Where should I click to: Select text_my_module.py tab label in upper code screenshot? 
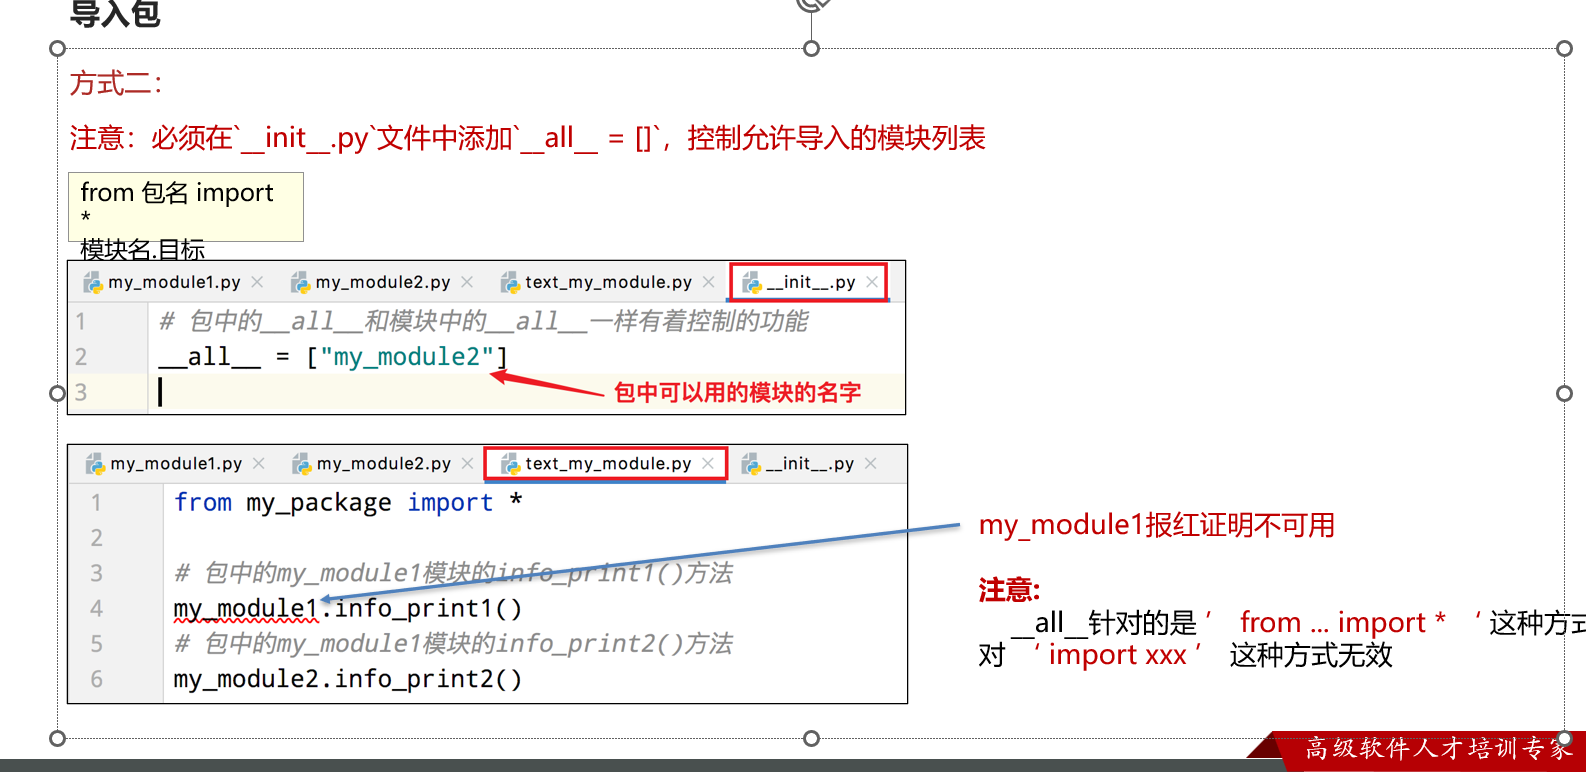pyautogui.click(x=608, y=282)
